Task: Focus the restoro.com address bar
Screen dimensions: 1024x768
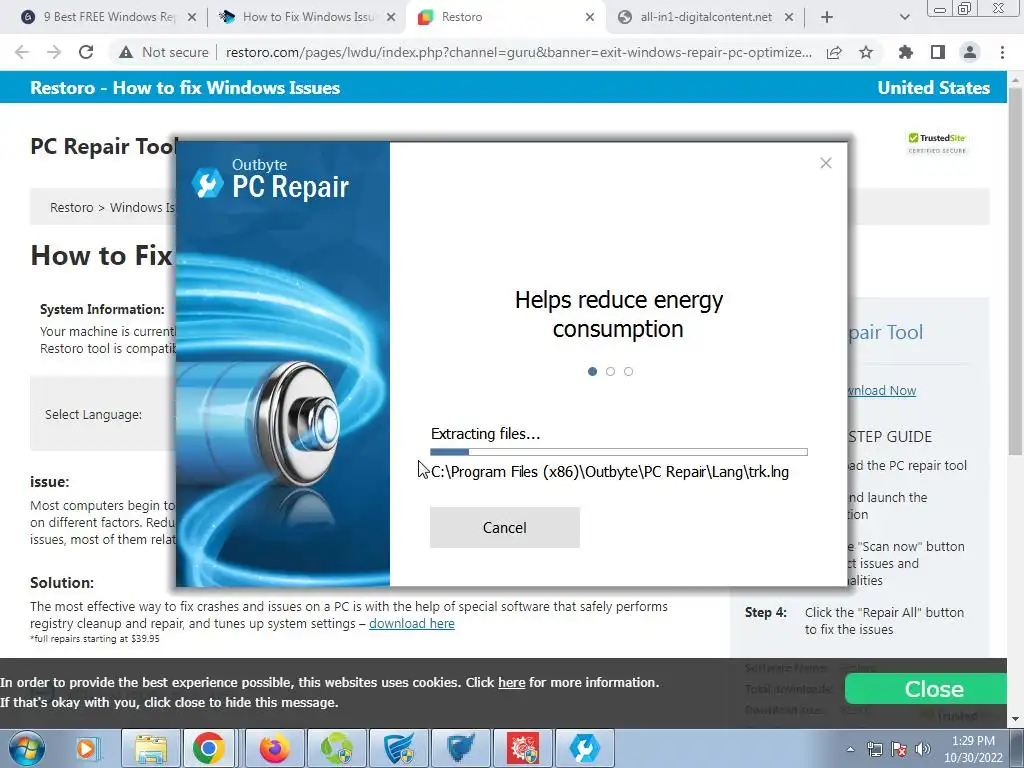Action: 519,52
